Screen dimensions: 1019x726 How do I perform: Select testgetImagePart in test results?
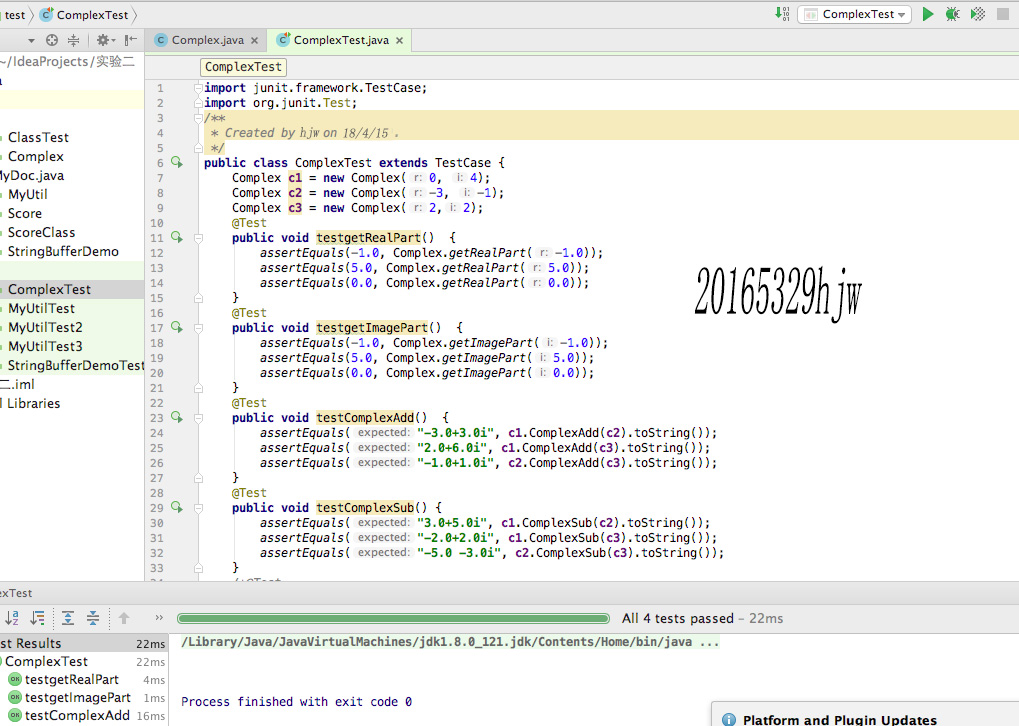point(77,697)
